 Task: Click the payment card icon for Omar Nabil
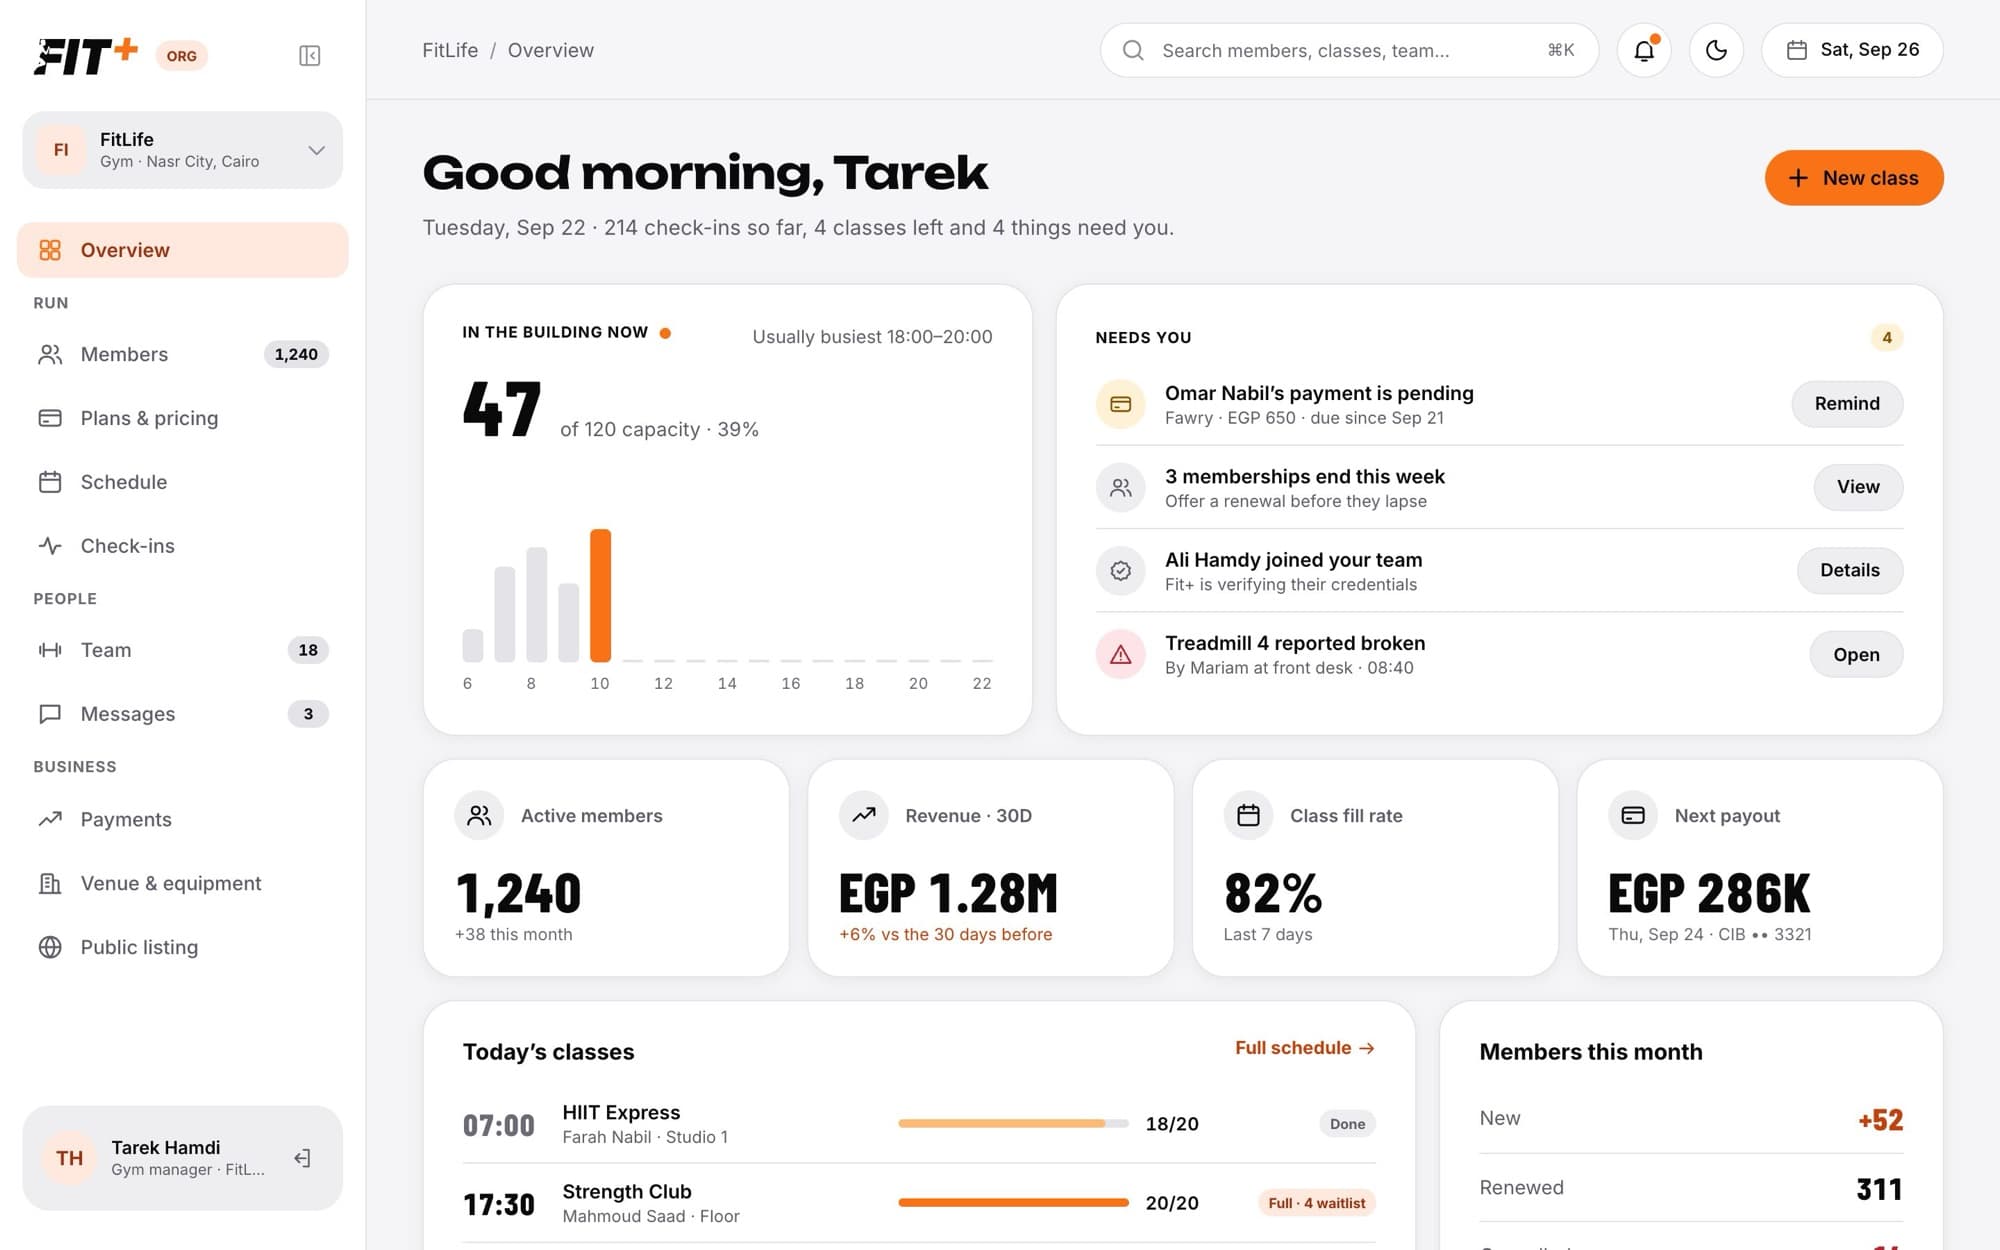1120,404
